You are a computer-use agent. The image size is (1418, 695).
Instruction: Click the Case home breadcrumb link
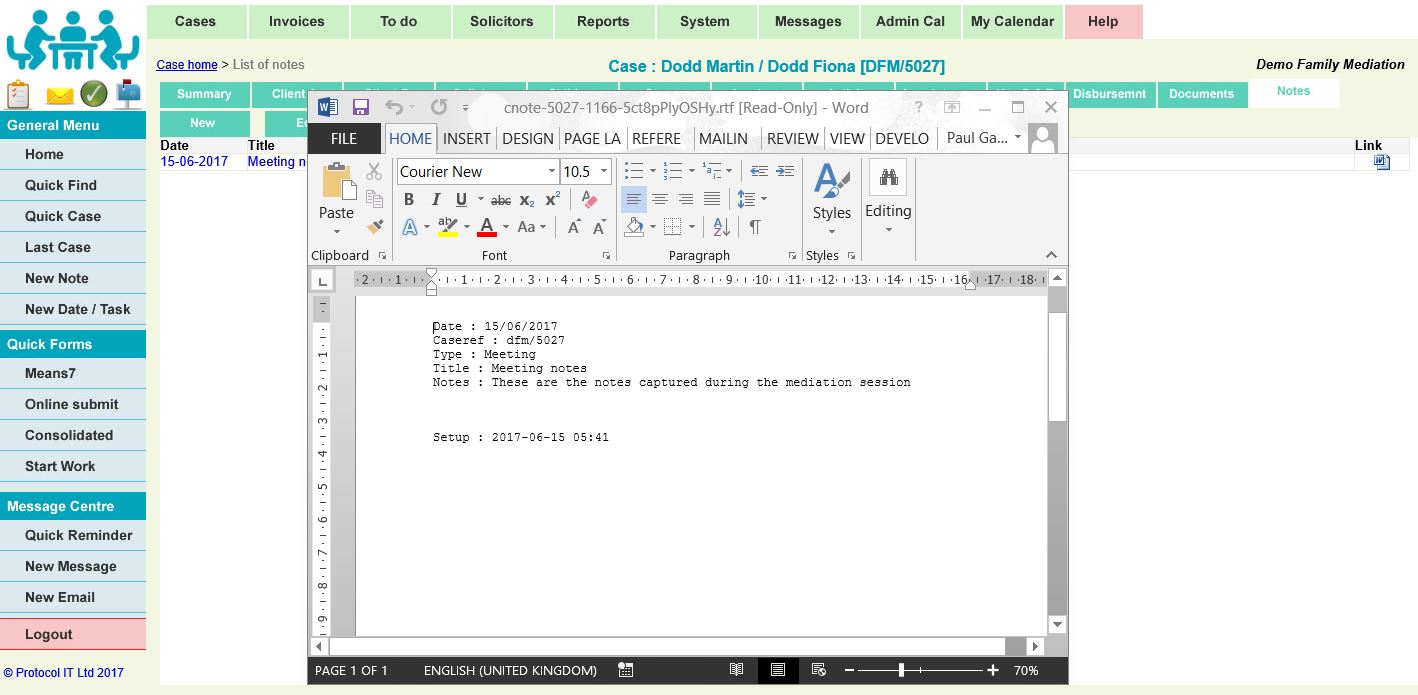point(187,65)
